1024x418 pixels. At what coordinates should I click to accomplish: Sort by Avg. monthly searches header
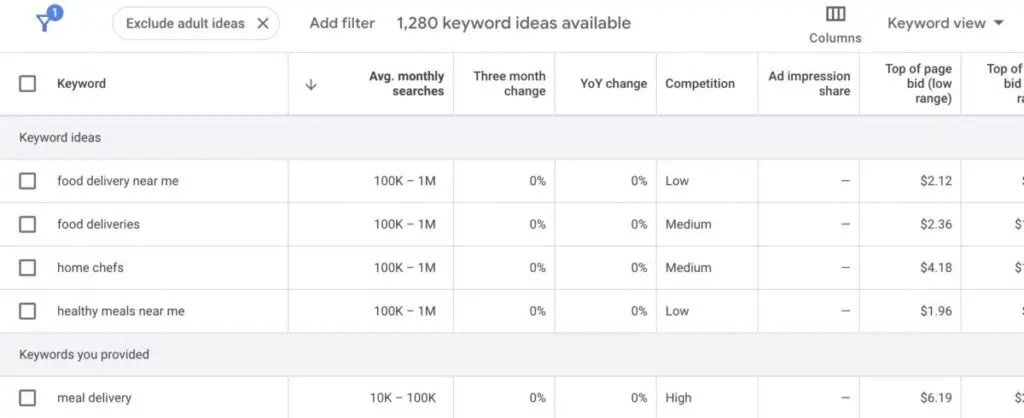(x=406, y=84)
